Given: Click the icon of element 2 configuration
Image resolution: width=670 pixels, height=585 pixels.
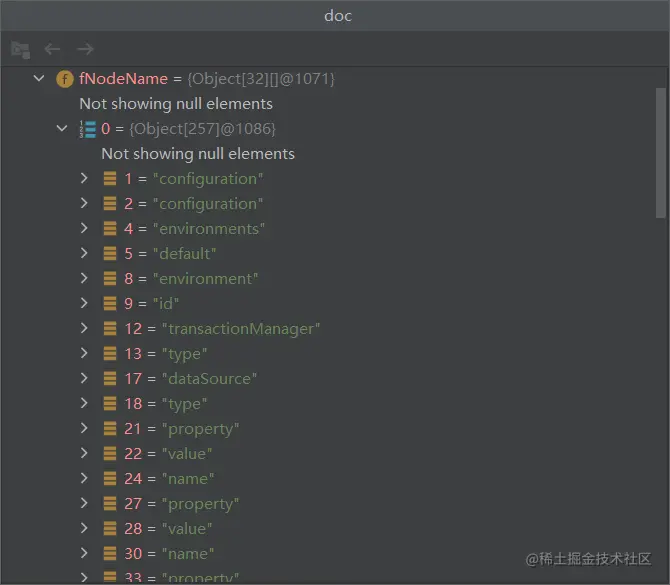Looking at the screenshot, I should coord(110,204).
